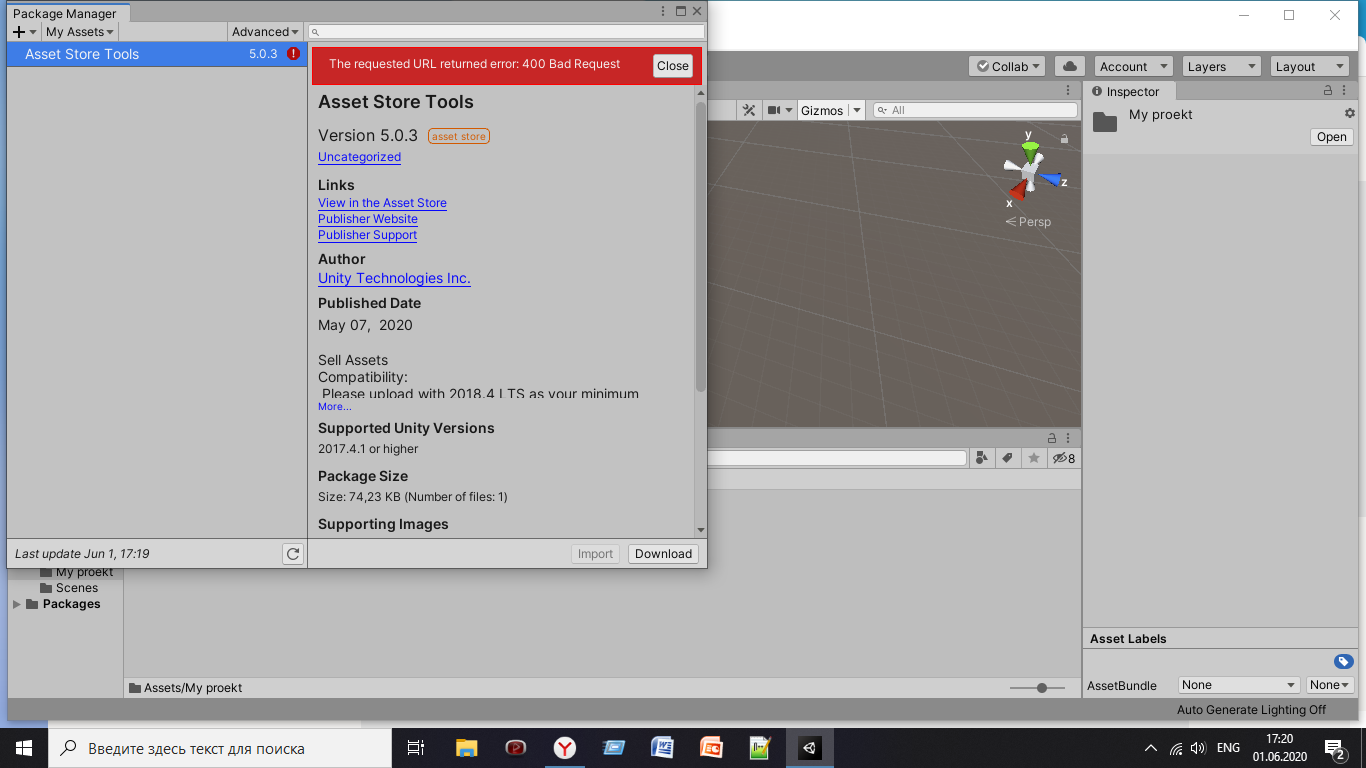
Task: Click the Open button in Inspector
Action: pos(1332,137)
